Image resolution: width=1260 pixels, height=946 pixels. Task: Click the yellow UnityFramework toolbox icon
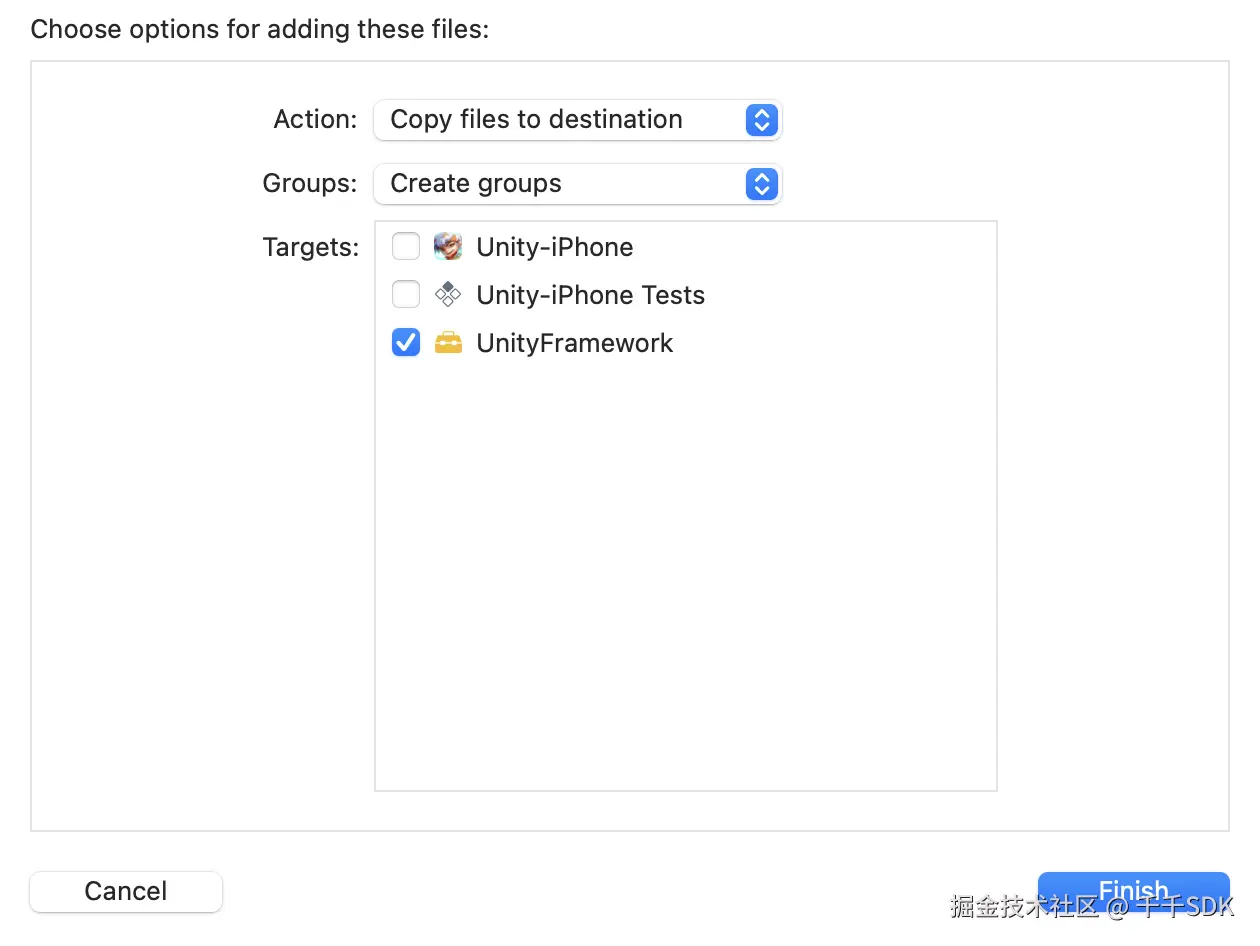click(x=448, y=343)
